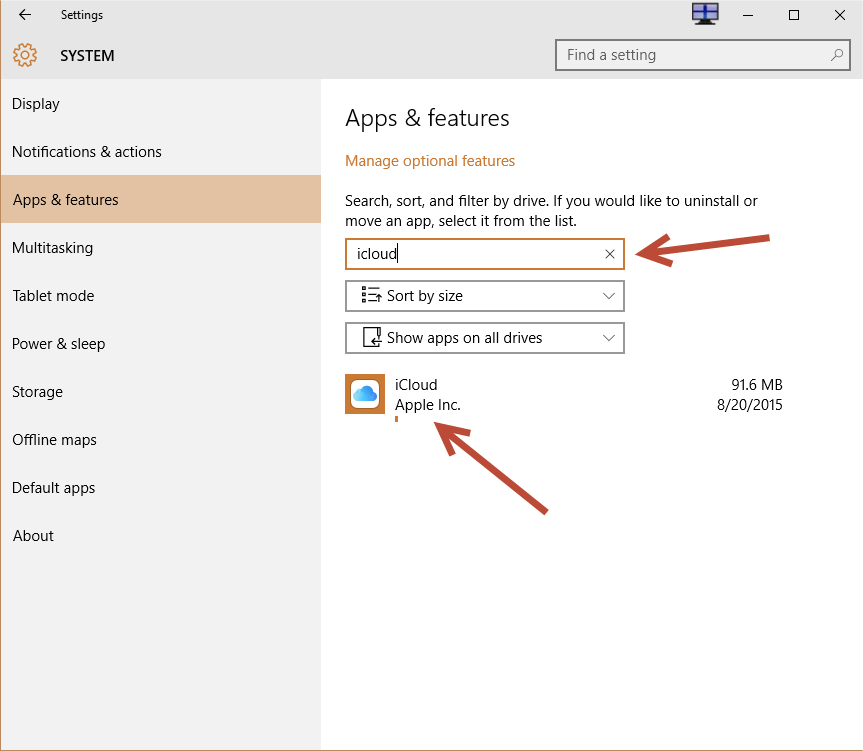Clear the icloud search with X icon
Viewport: 863px width, 751px height.
click(x=610, y=254)
